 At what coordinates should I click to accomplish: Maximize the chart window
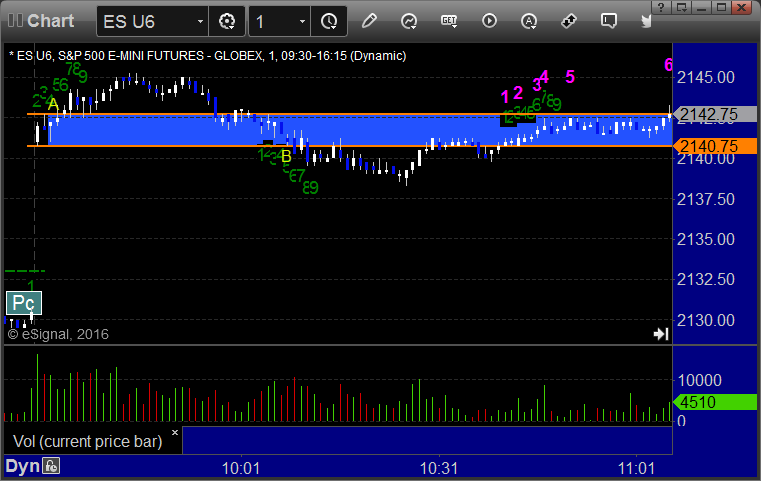click(x=721, y=7)
